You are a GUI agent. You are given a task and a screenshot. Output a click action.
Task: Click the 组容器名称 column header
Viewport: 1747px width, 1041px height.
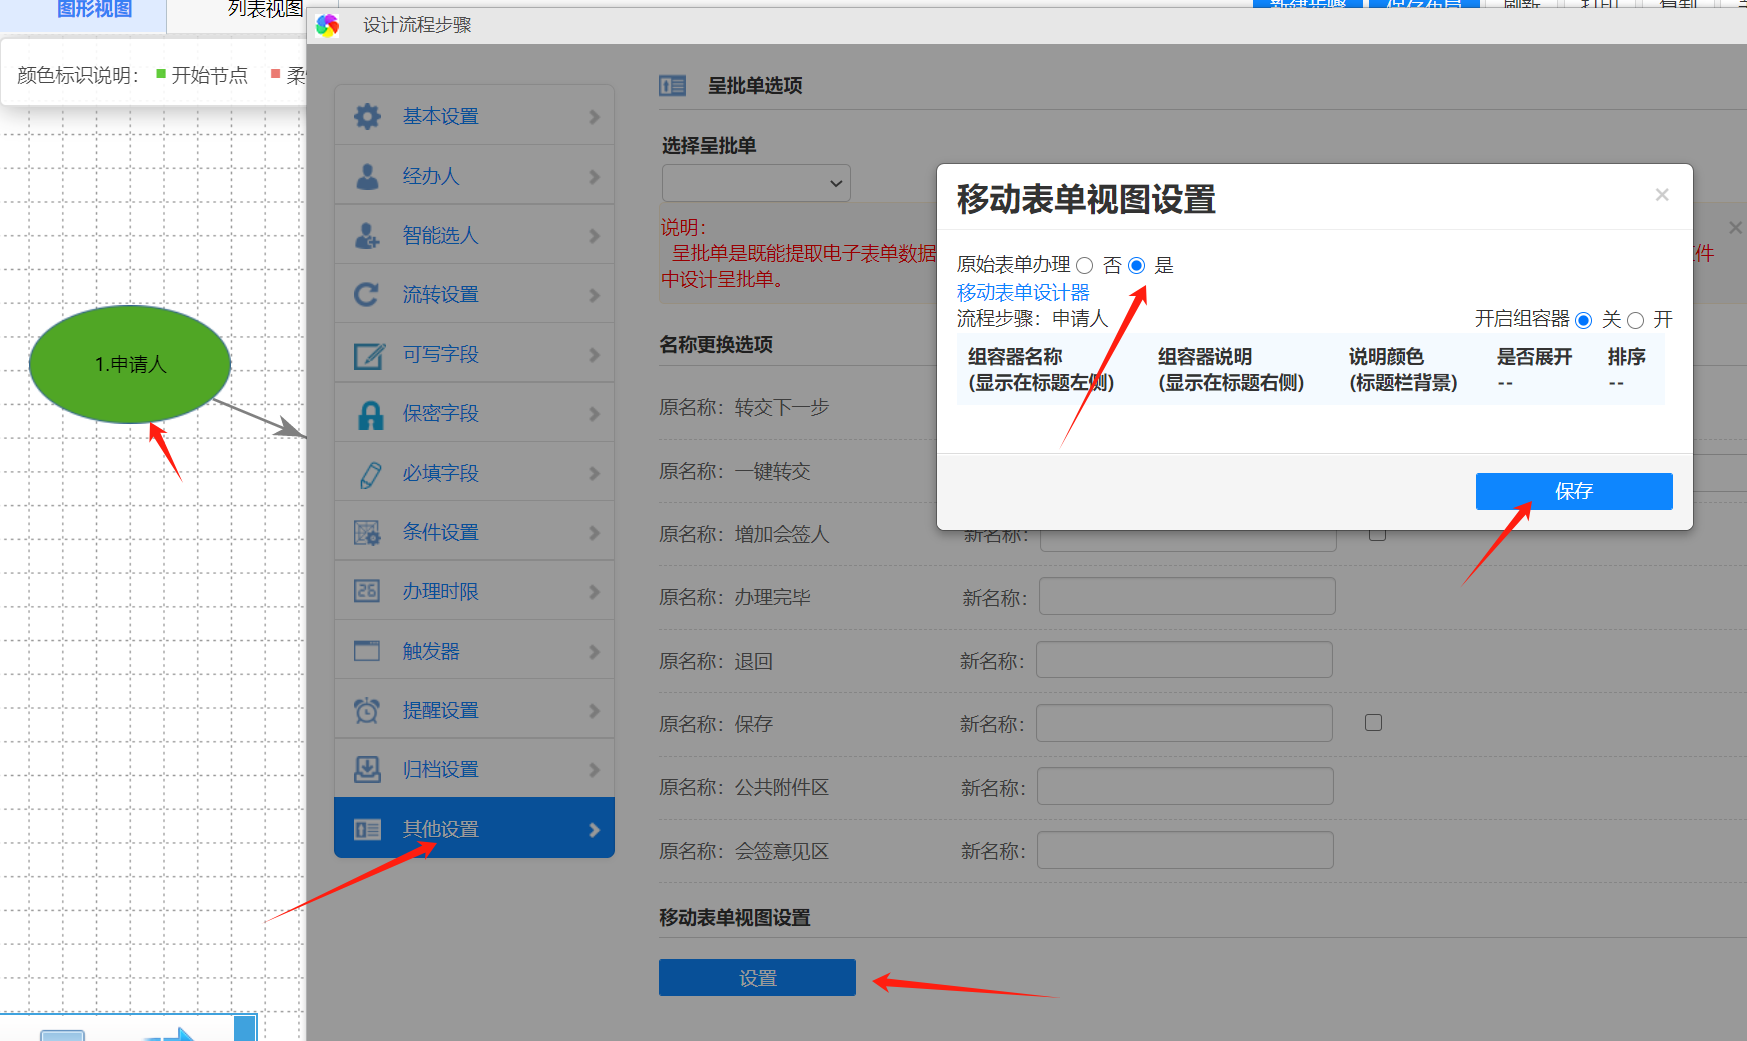1015,357
